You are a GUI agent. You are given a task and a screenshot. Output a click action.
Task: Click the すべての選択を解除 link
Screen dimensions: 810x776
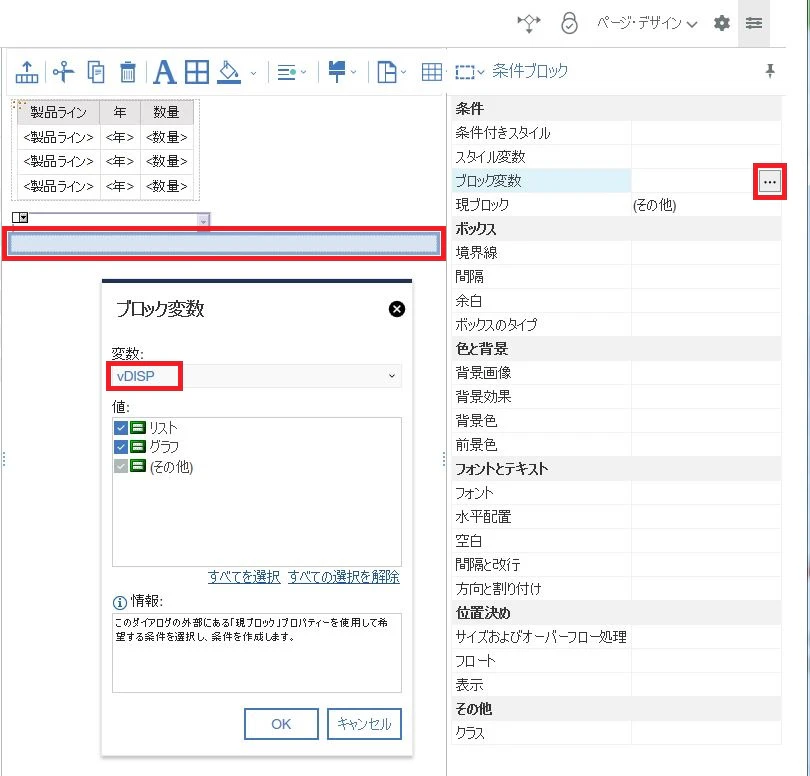[x=344, y=577]
